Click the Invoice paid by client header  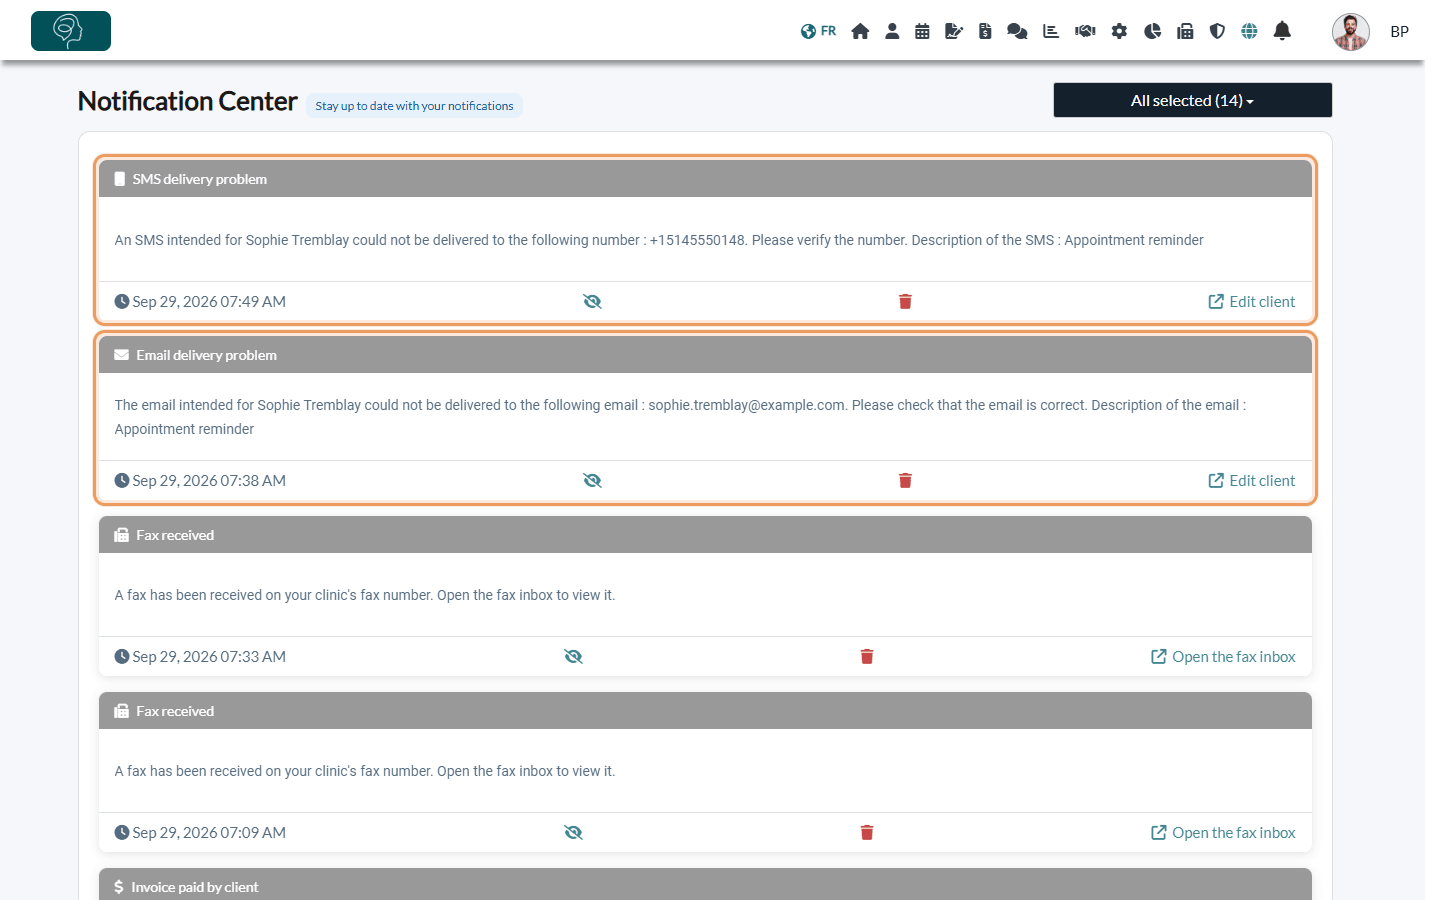pos(705,886)
